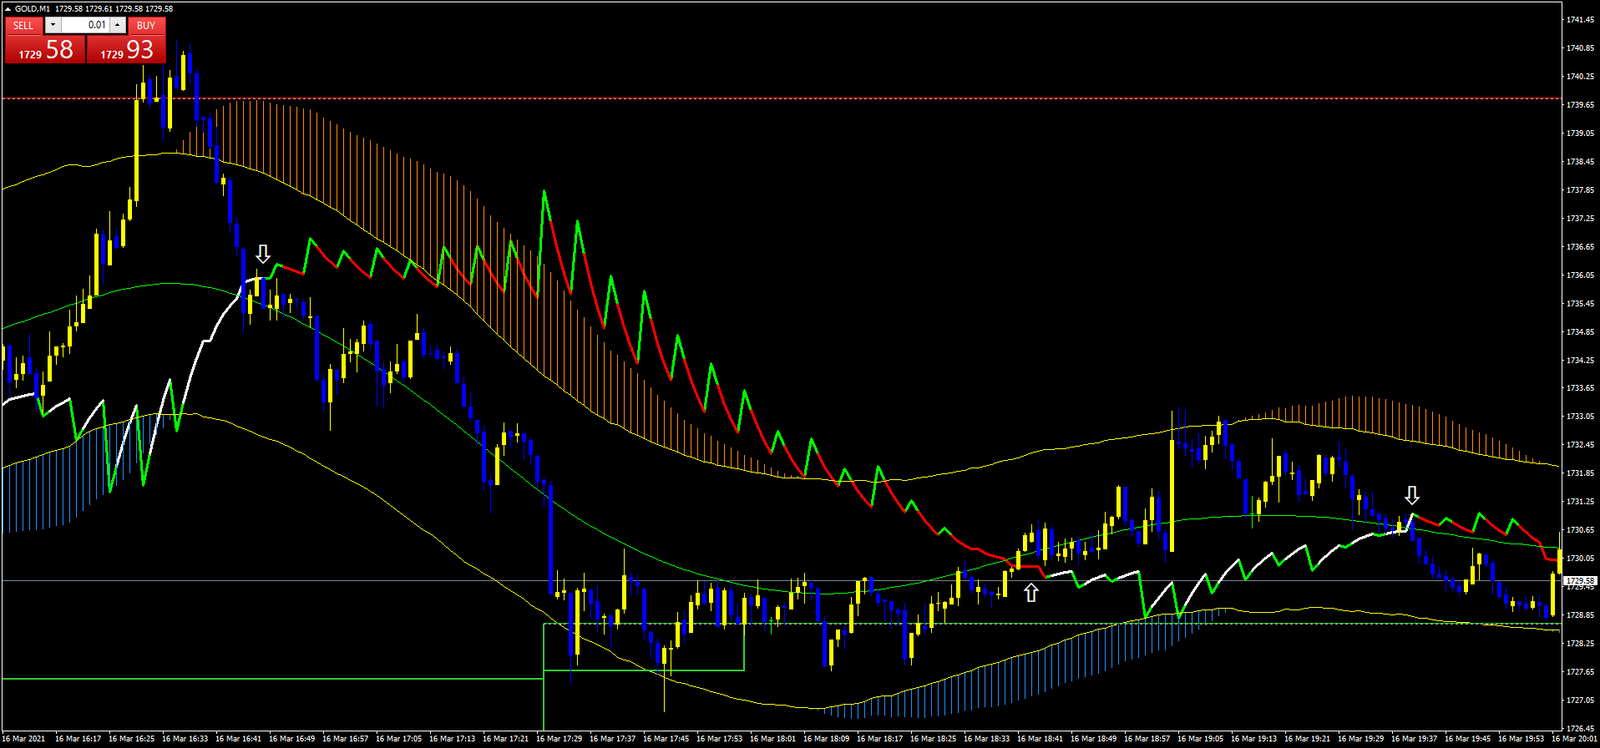Collapse the one-click trading panel triangle
Screen dimensions: 1600x748
(x=8, y=9)
